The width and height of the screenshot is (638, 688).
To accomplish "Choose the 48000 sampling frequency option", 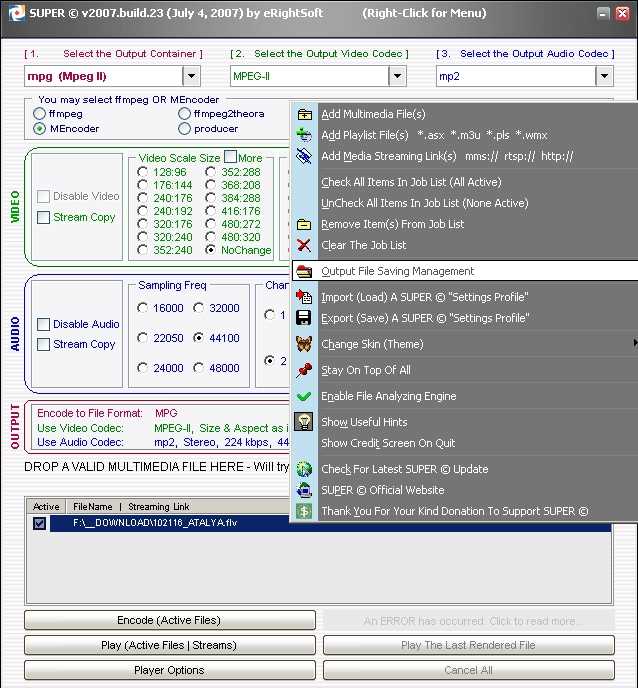I will [x=200, y=368].
